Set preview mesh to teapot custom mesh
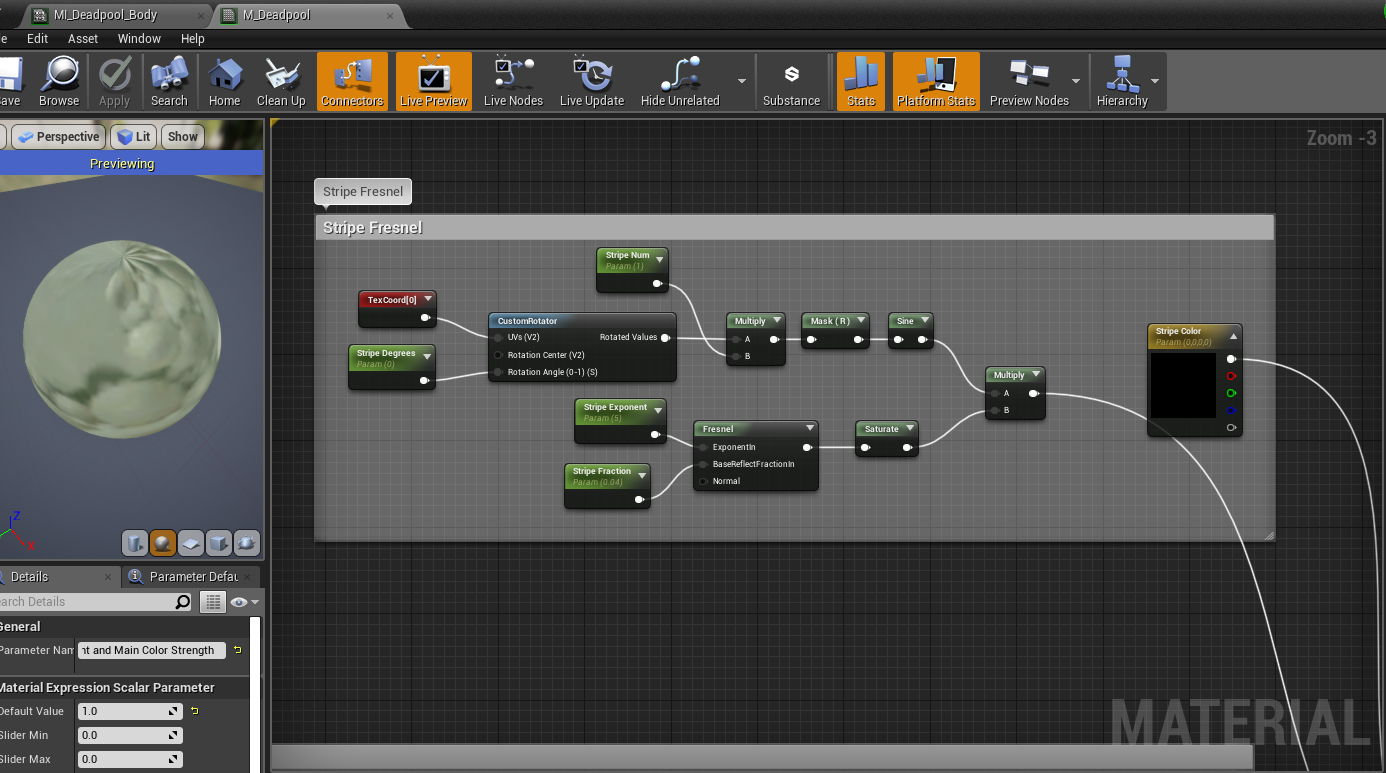 click(247, 543)
